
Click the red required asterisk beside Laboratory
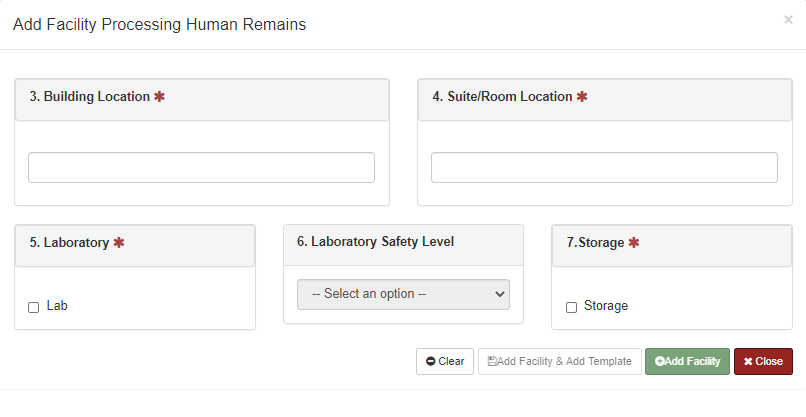(x=118, y=242)
